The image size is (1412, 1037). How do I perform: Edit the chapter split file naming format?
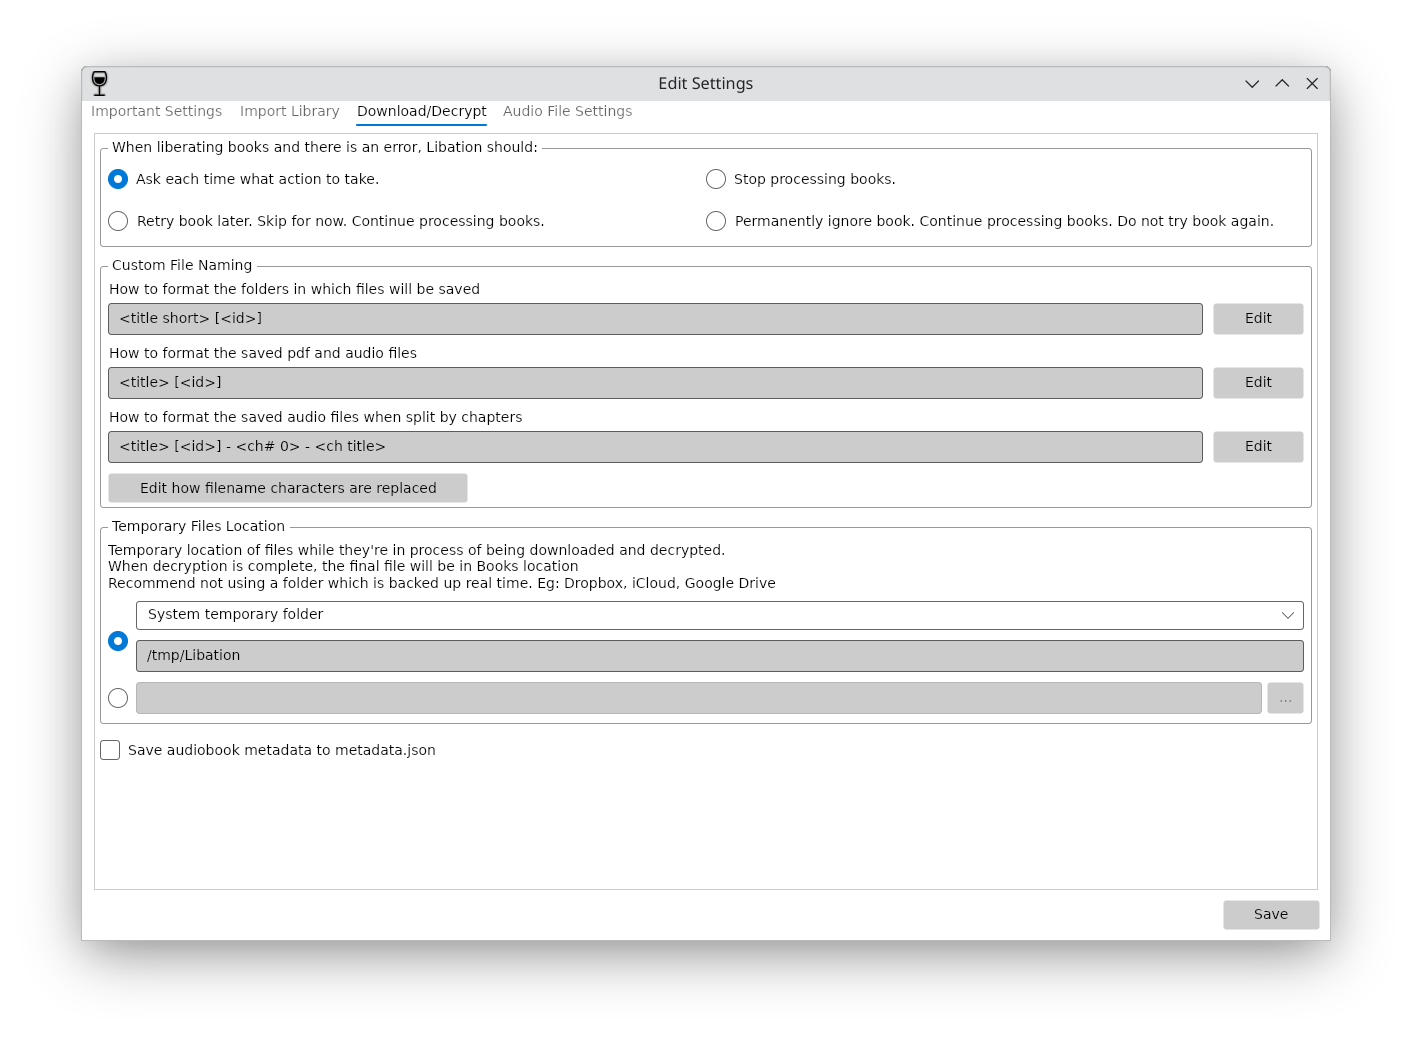[1257, 446]
